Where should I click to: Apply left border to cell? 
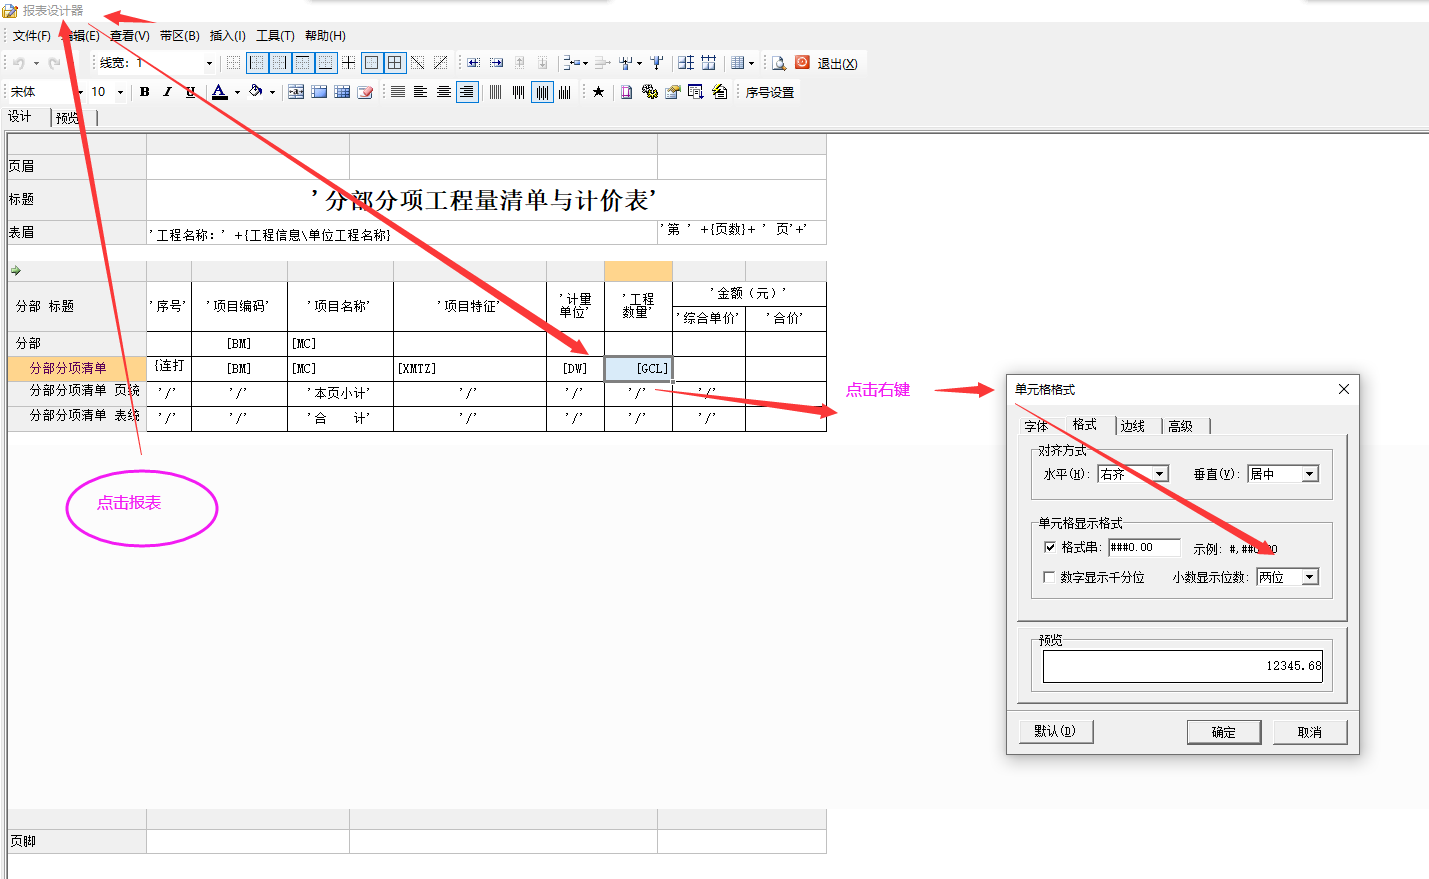click(x=257, y=63)
